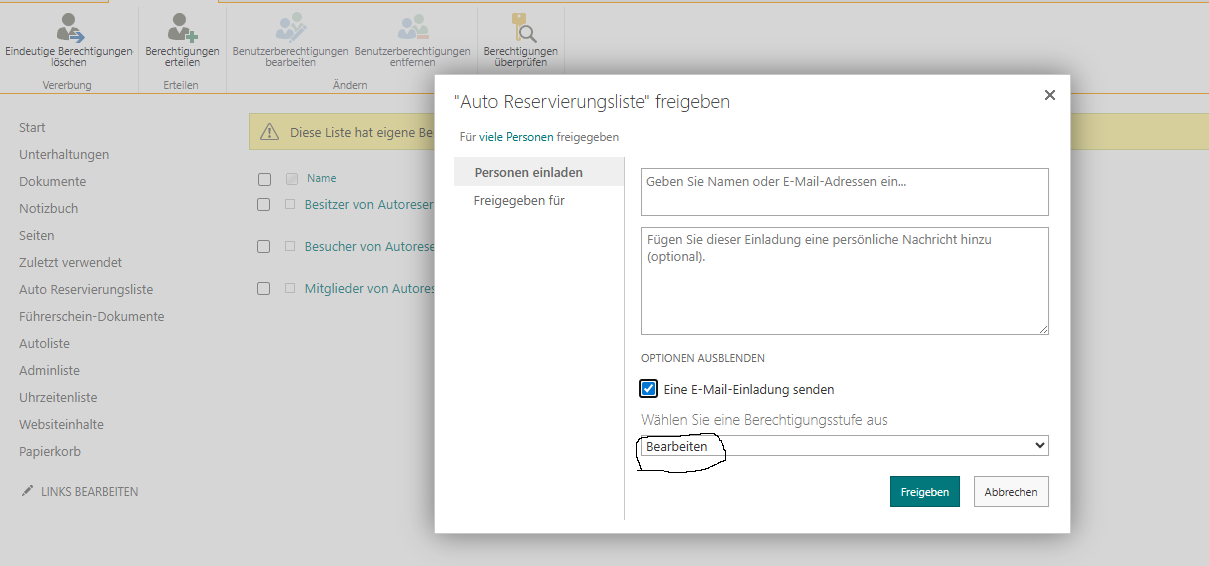
Task: Open Dokumente in left navigation
Action: click(x=52, y=181)
